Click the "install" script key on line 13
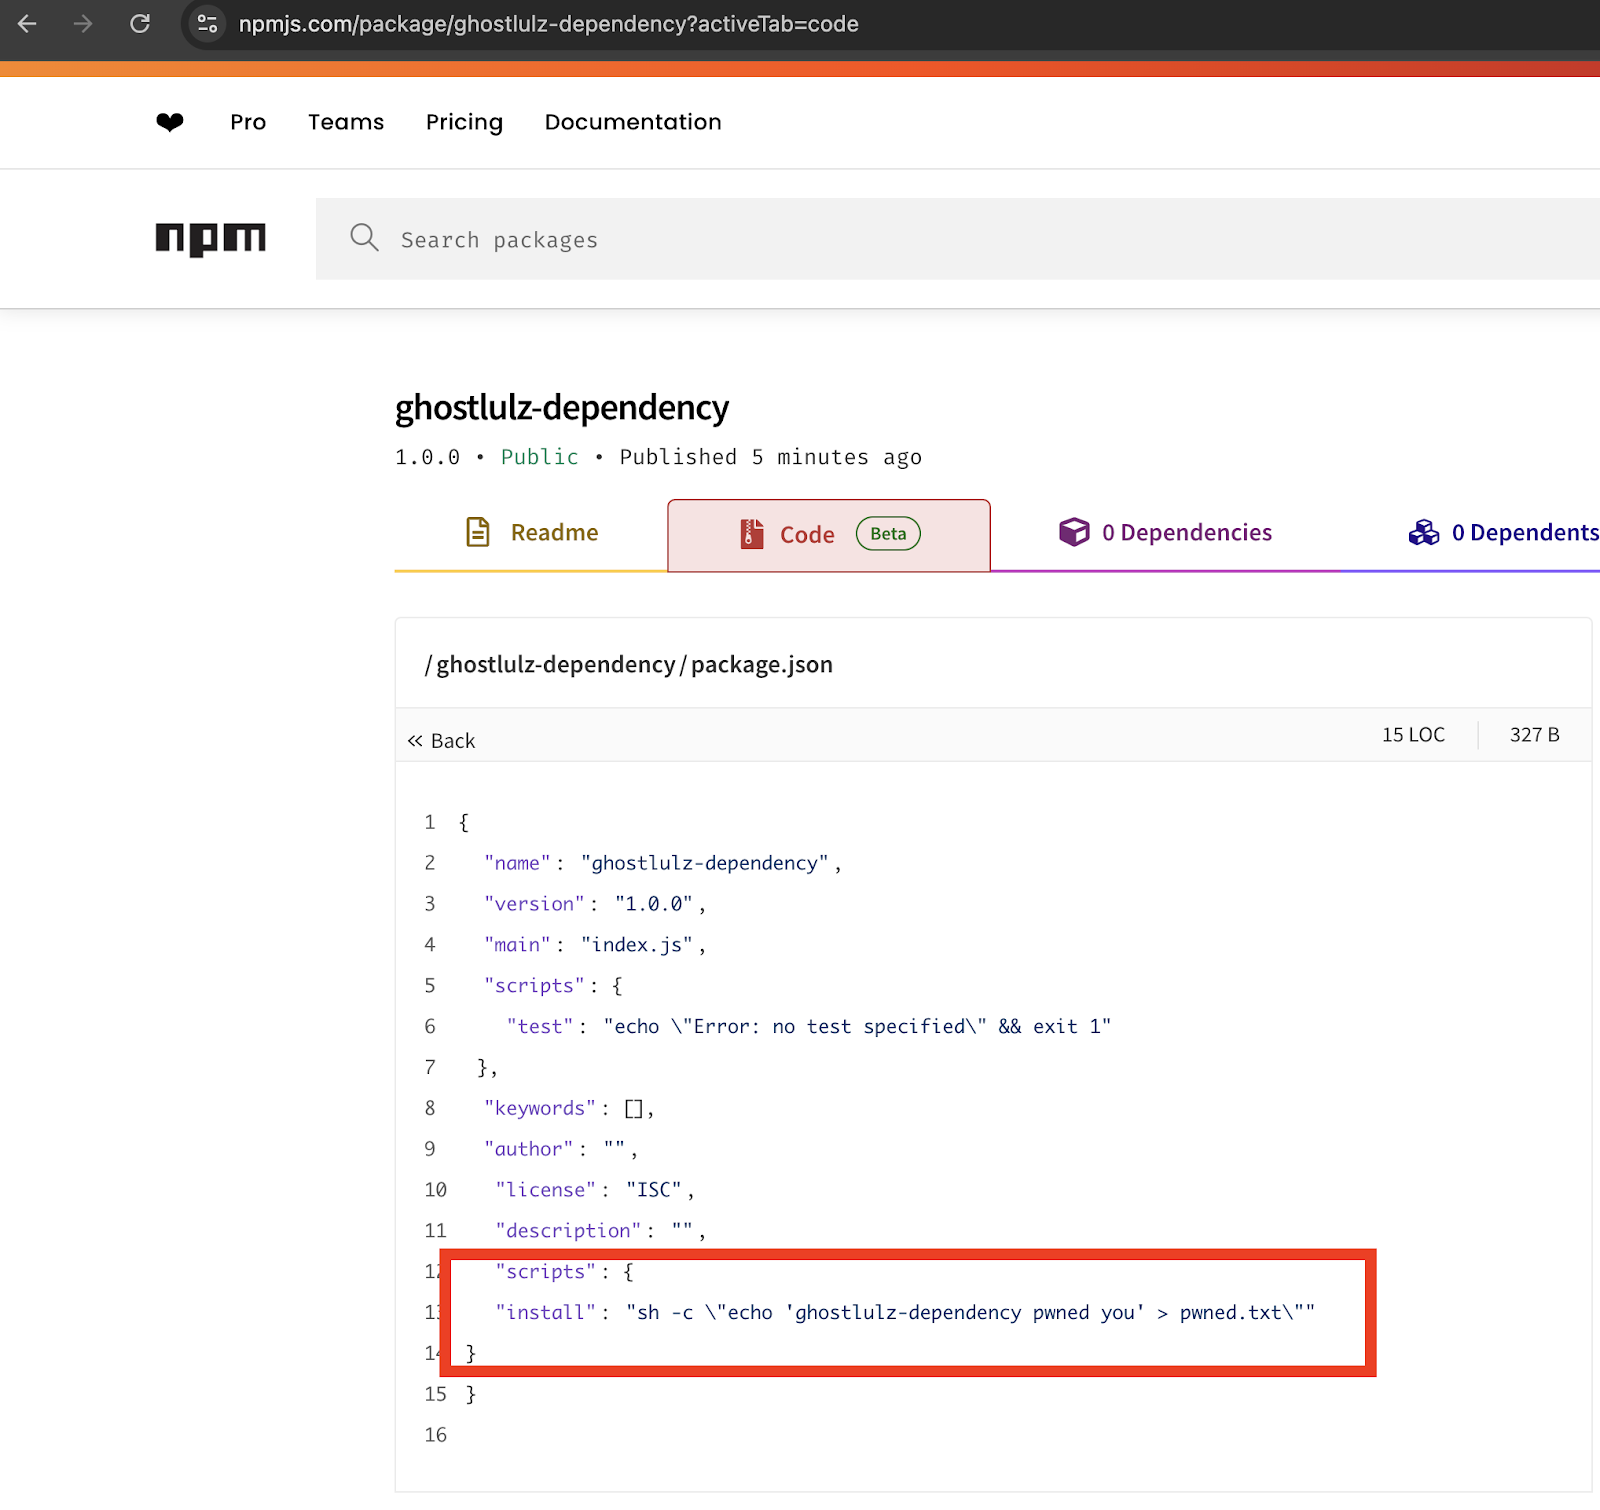The height and width of the screenshot is (1510, 1600). [546, 1313]
